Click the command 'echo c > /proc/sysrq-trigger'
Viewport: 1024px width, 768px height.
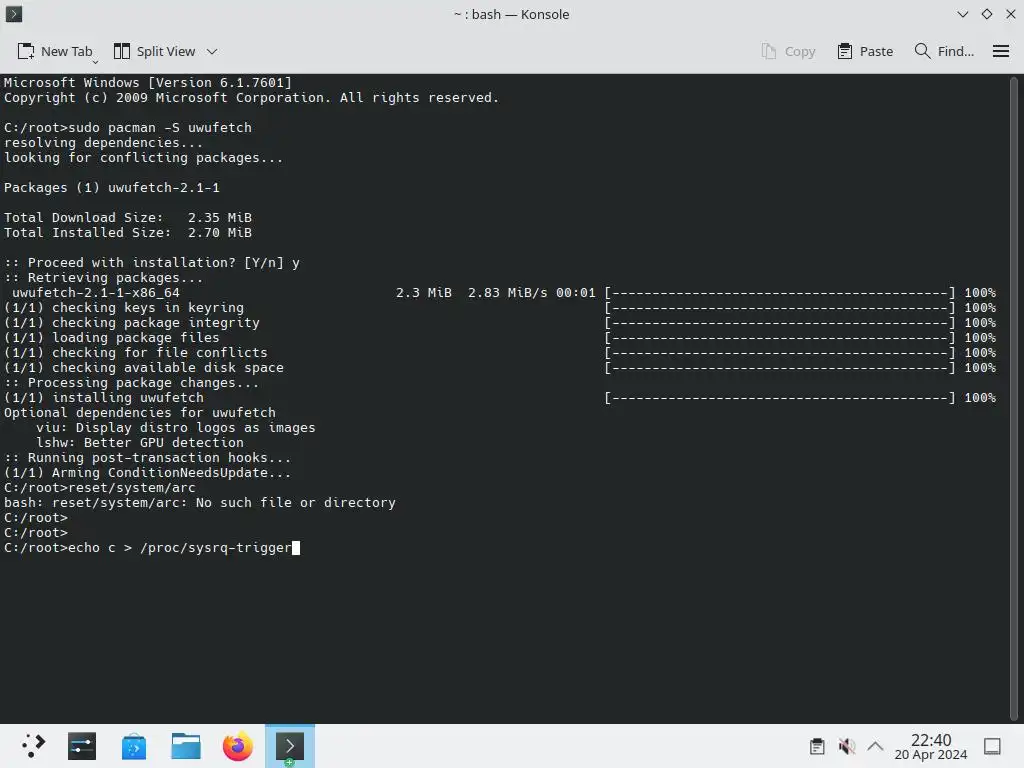(180, 548)
